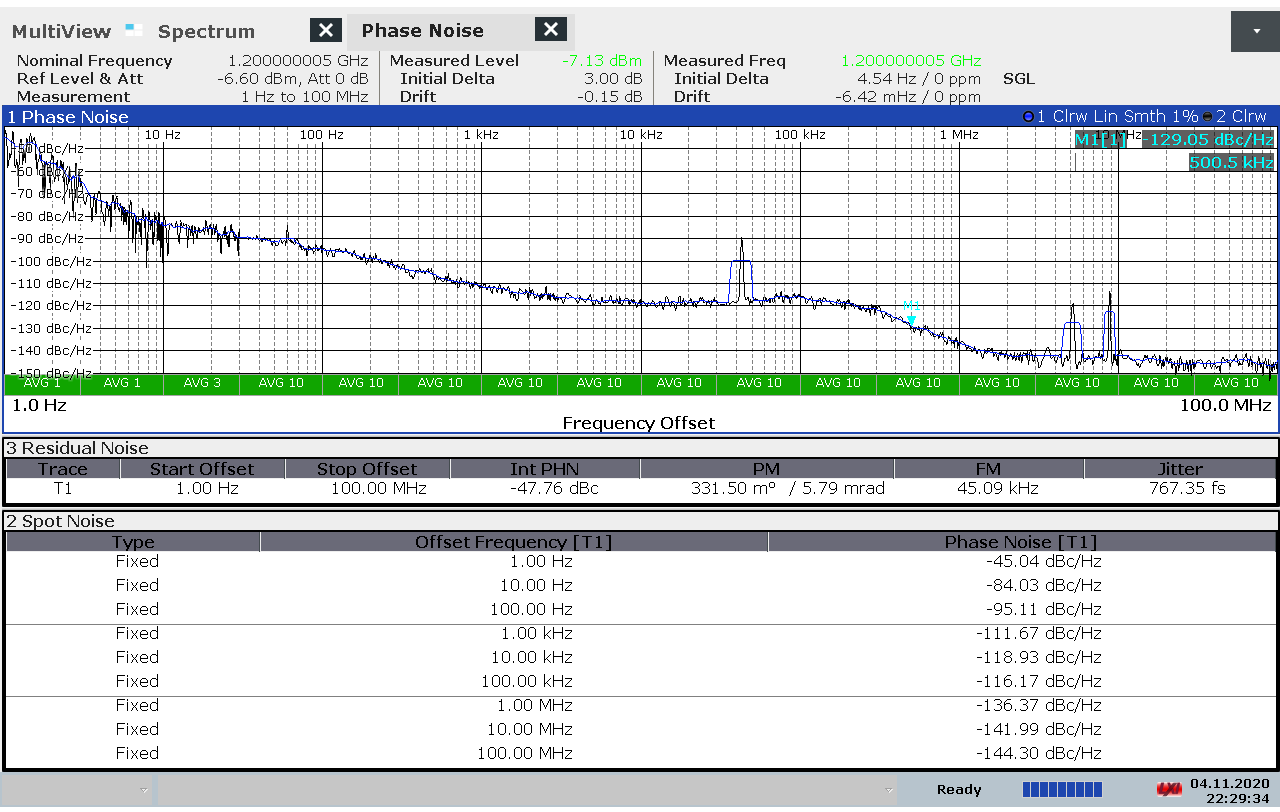Image resolution: width=1280 pixels, height=812 pixels.
Task: Click the 1.00 kHz spot noise offset cell
Action: pos(536,633)
